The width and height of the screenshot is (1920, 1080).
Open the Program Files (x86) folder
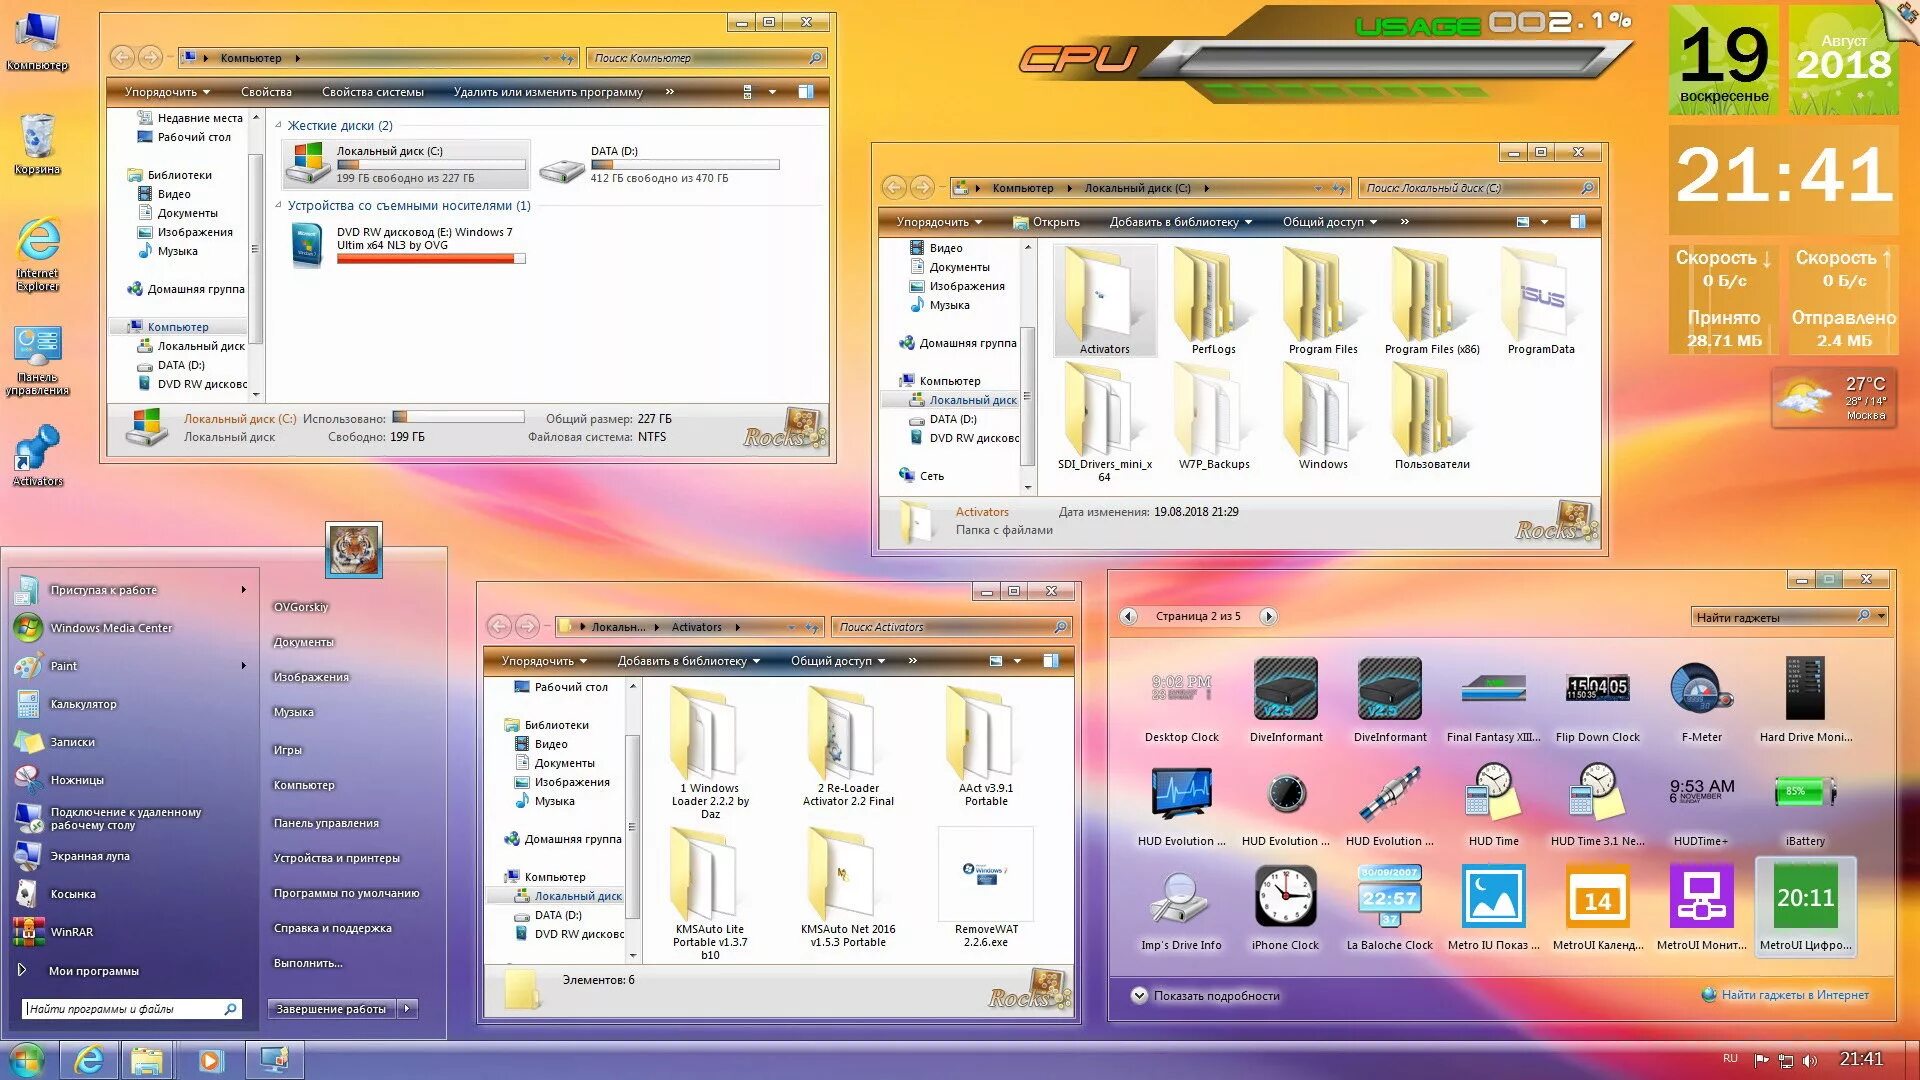pos(1430,302)
